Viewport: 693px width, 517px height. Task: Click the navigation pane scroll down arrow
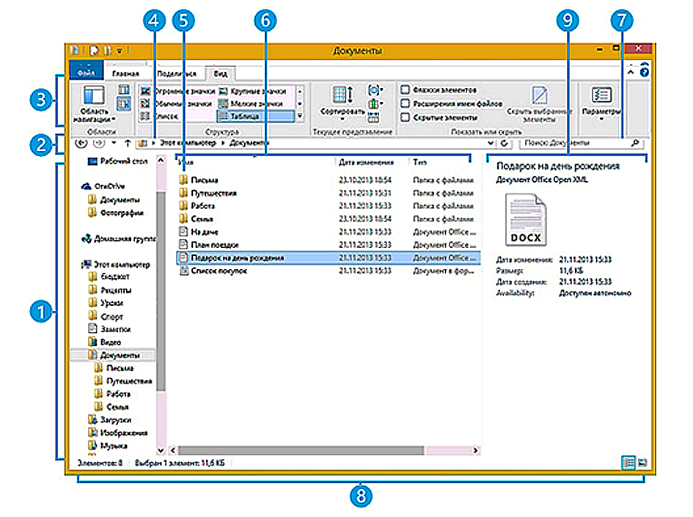tap(161, 451)
